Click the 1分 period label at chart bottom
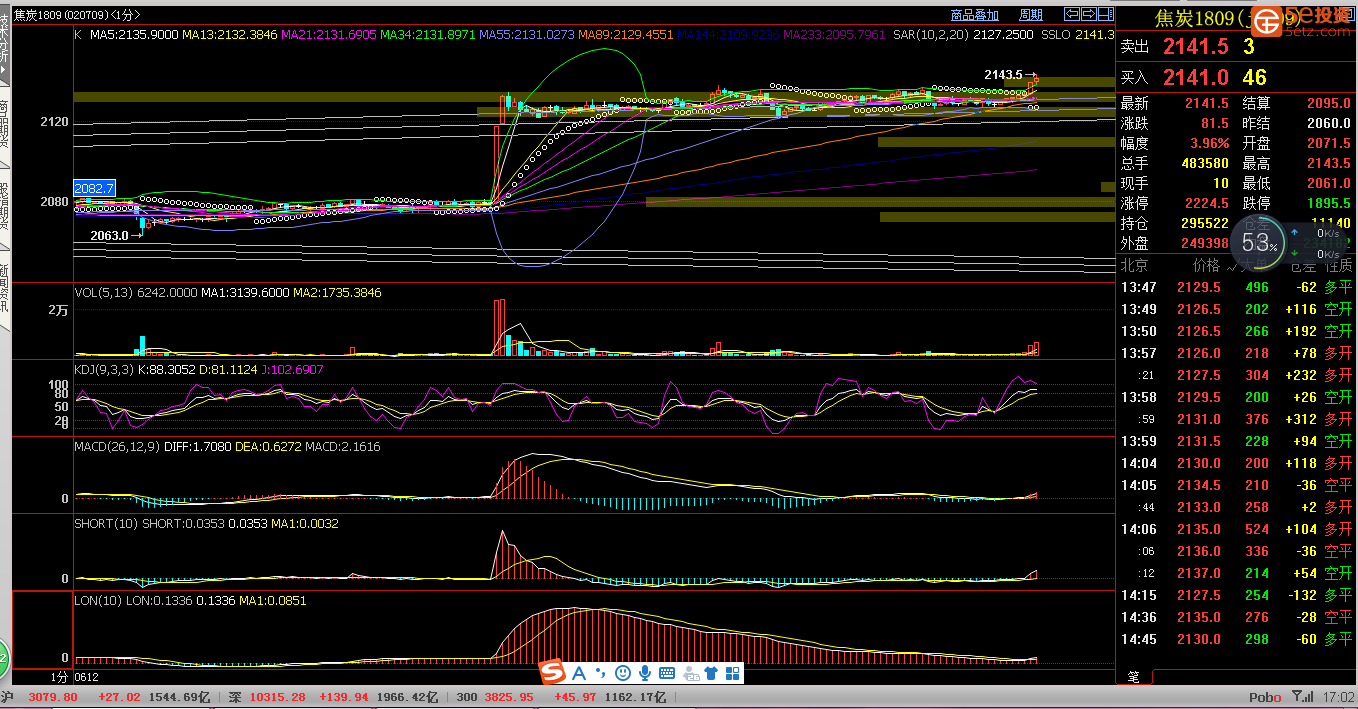This screenshot has height=709, width=1358. 59,677
